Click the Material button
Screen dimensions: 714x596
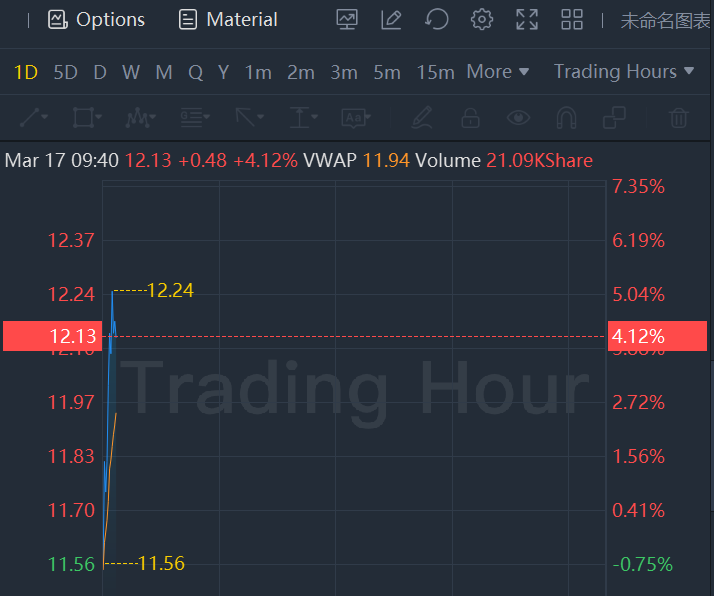pos(228,19)
